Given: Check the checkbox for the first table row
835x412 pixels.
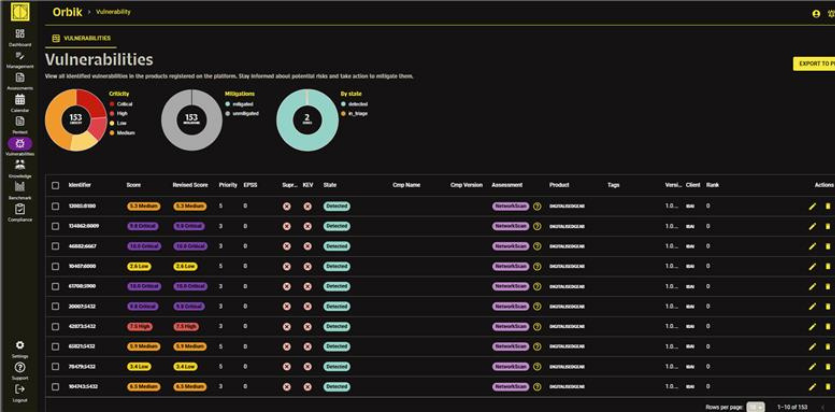Looking at the screenshot, I should 56,206.
